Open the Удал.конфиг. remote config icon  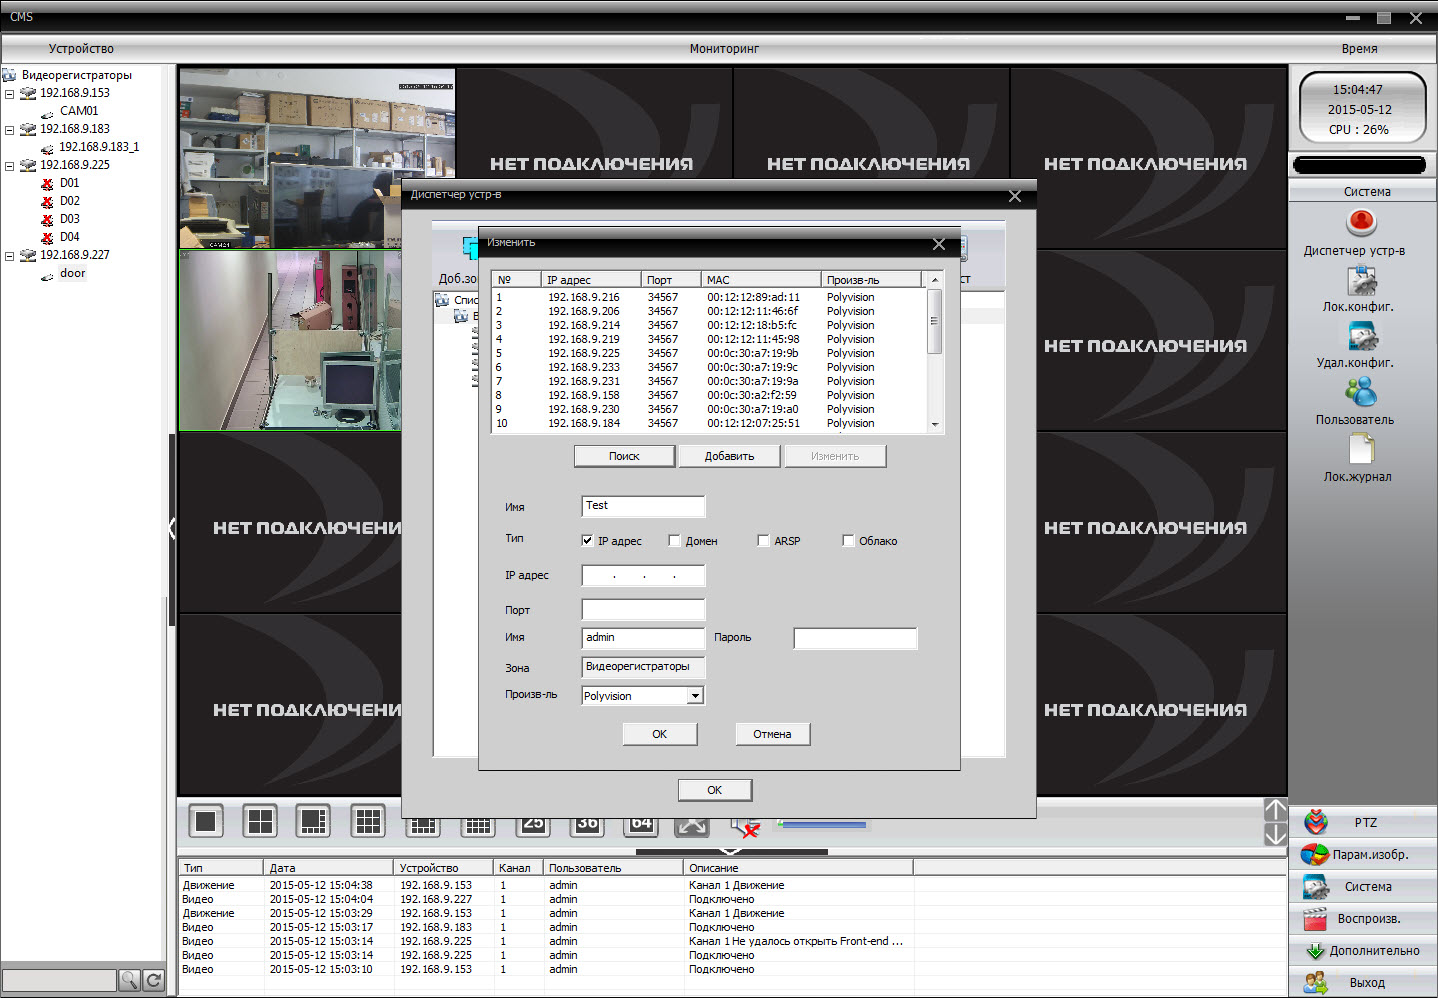pos(1361,336)
